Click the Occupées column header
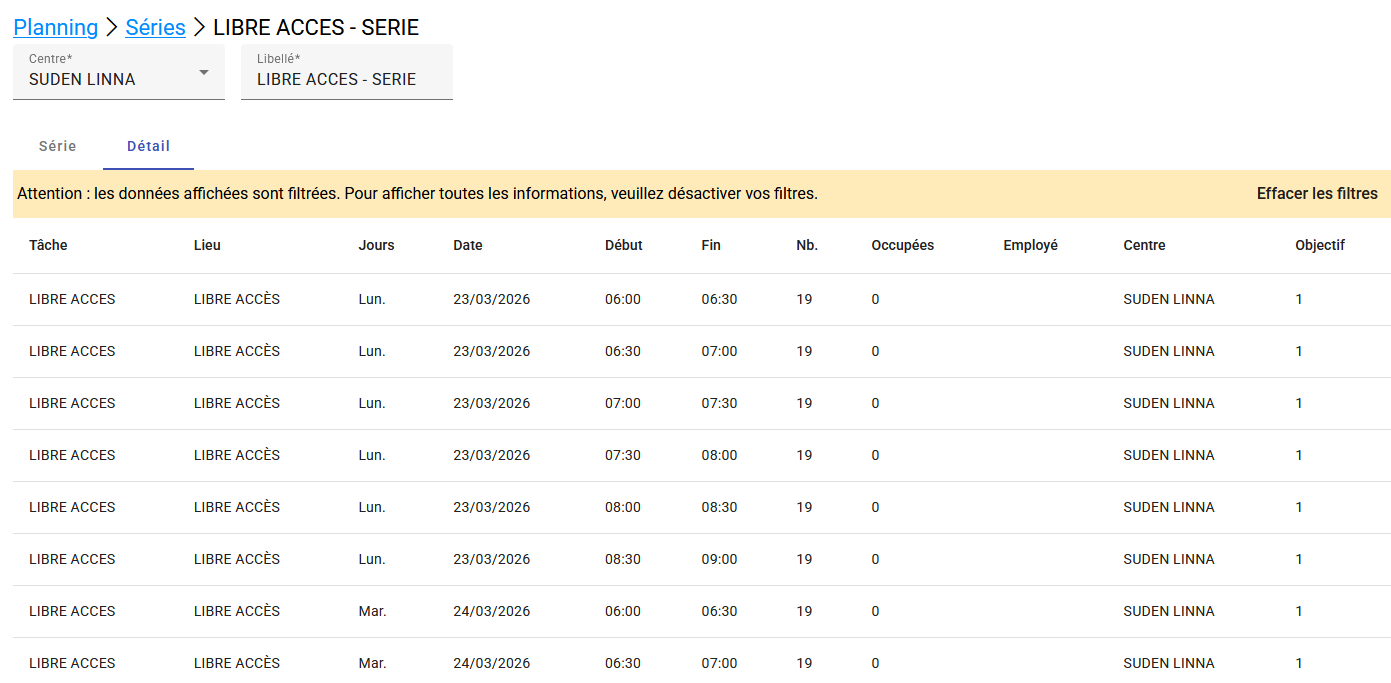This screenshot has height=683, width=1391. coord(902,245)
